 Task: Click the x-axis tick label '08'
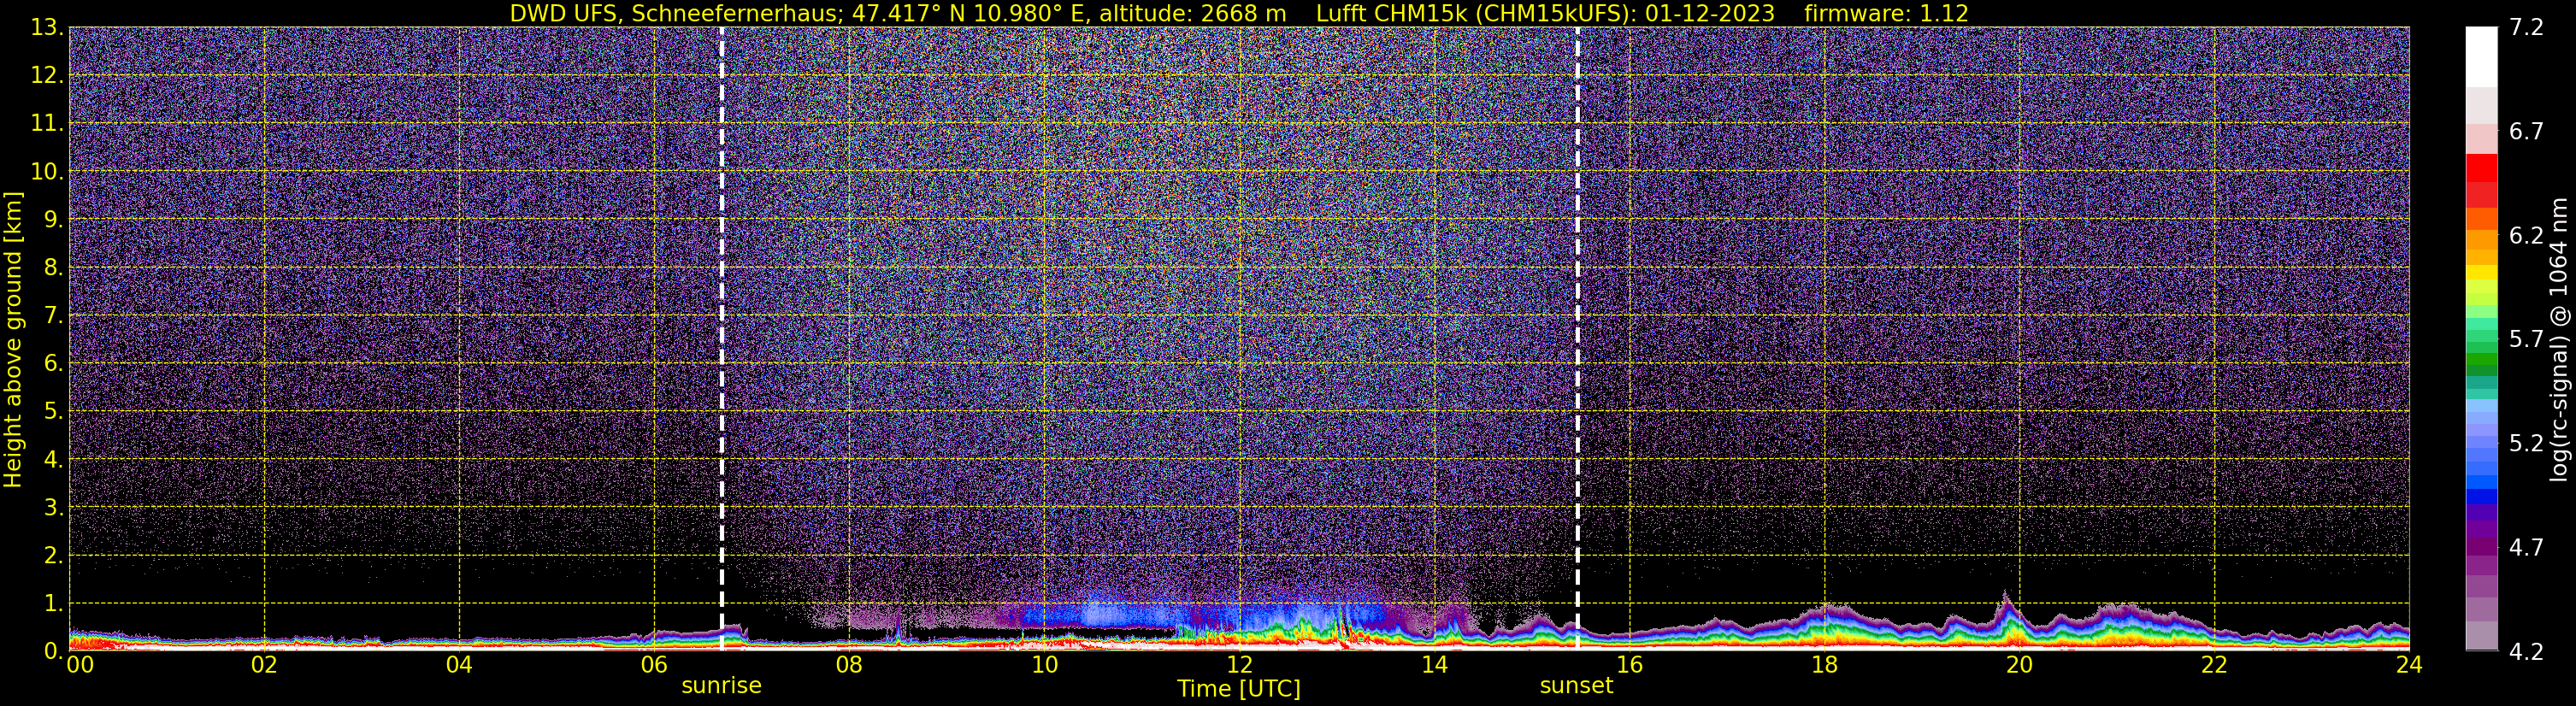point(849,665)
